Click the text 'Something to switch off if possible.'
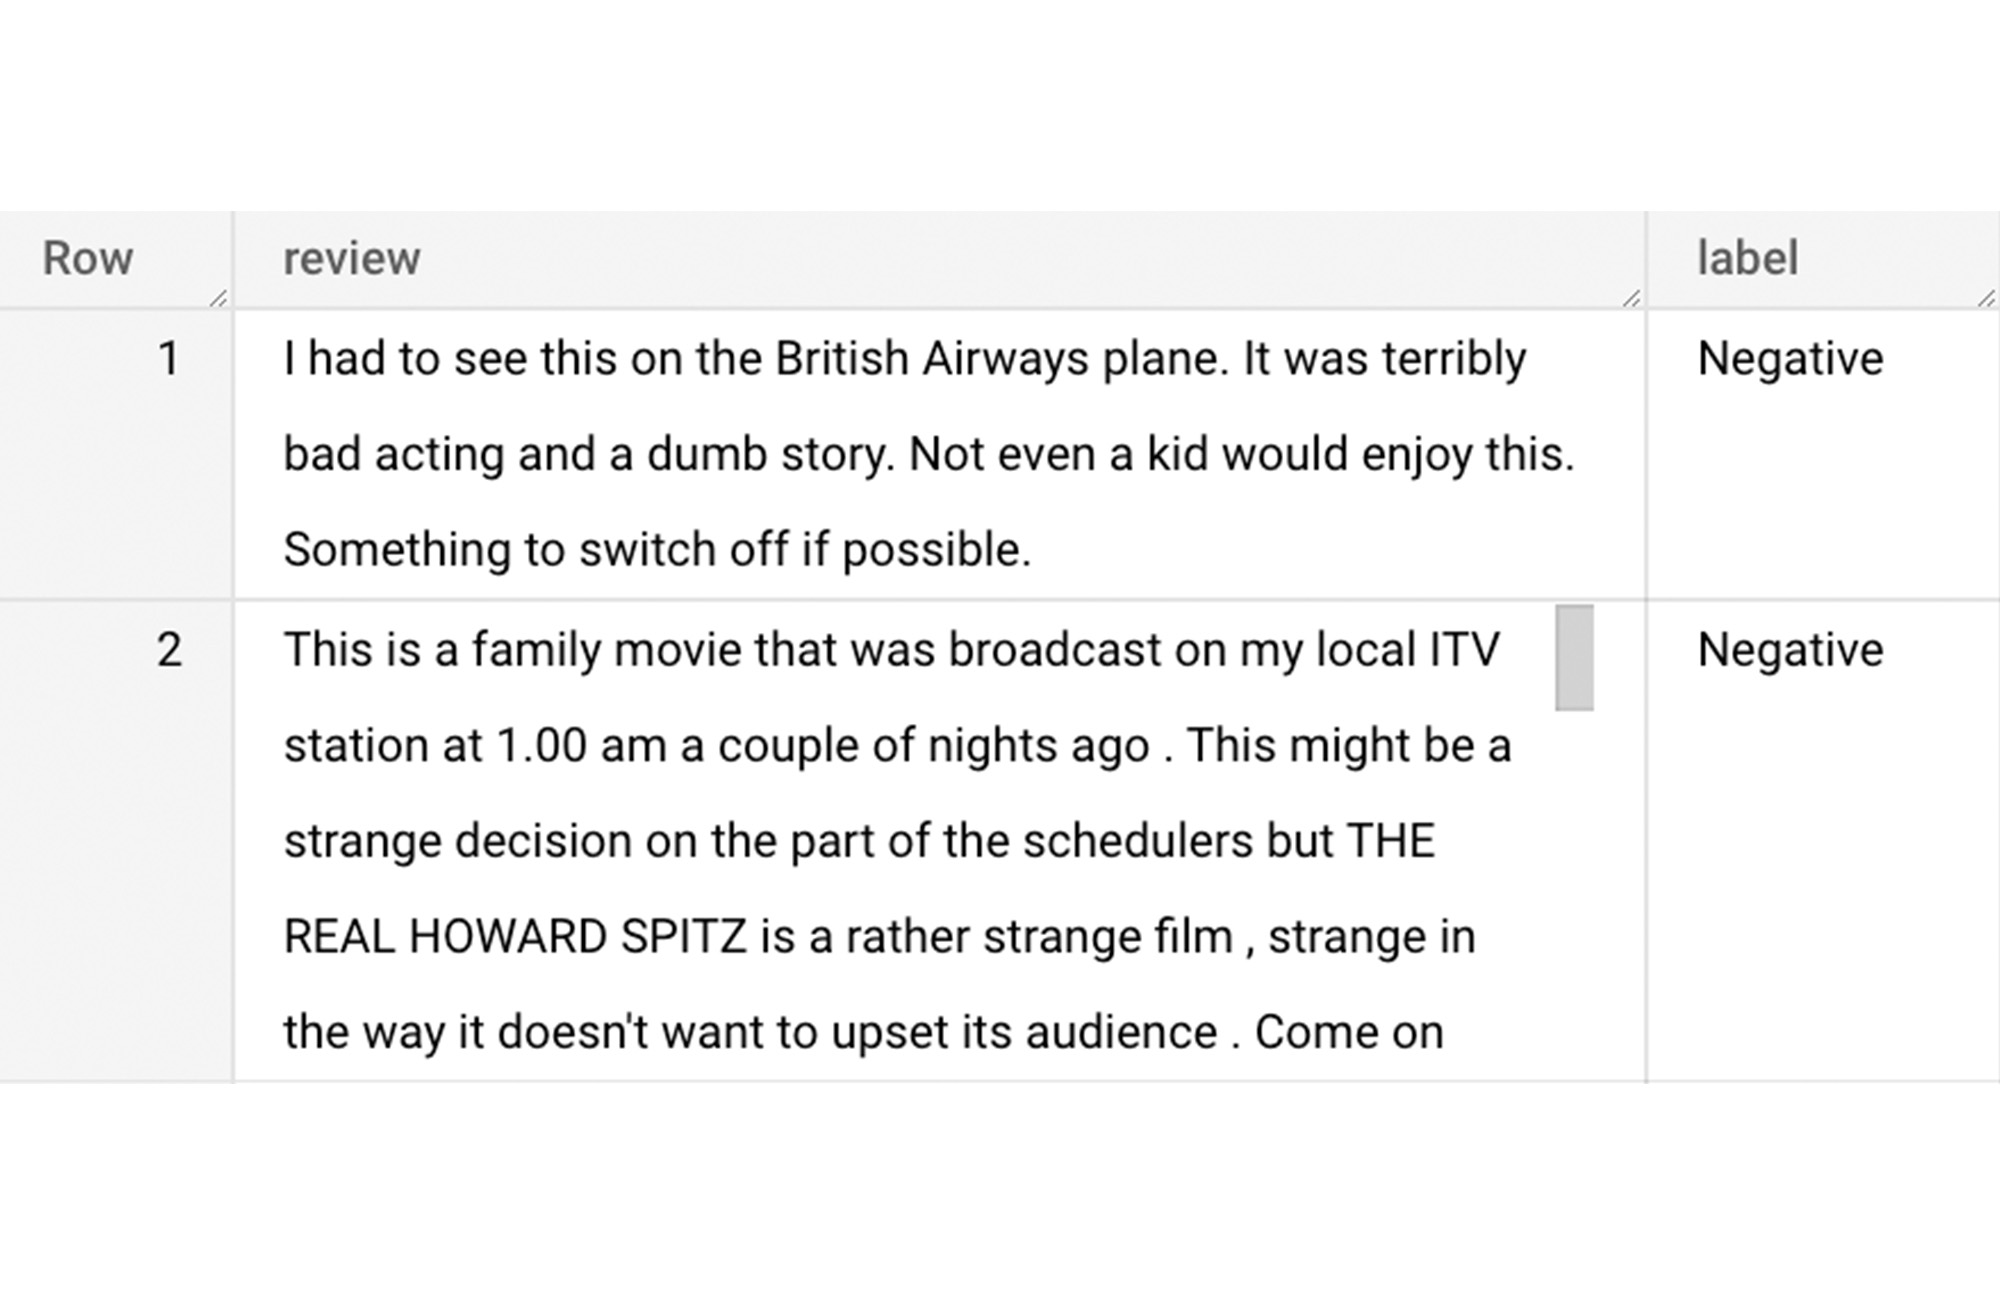This screenshot has height=1295, width=2000. pos(657,550)
